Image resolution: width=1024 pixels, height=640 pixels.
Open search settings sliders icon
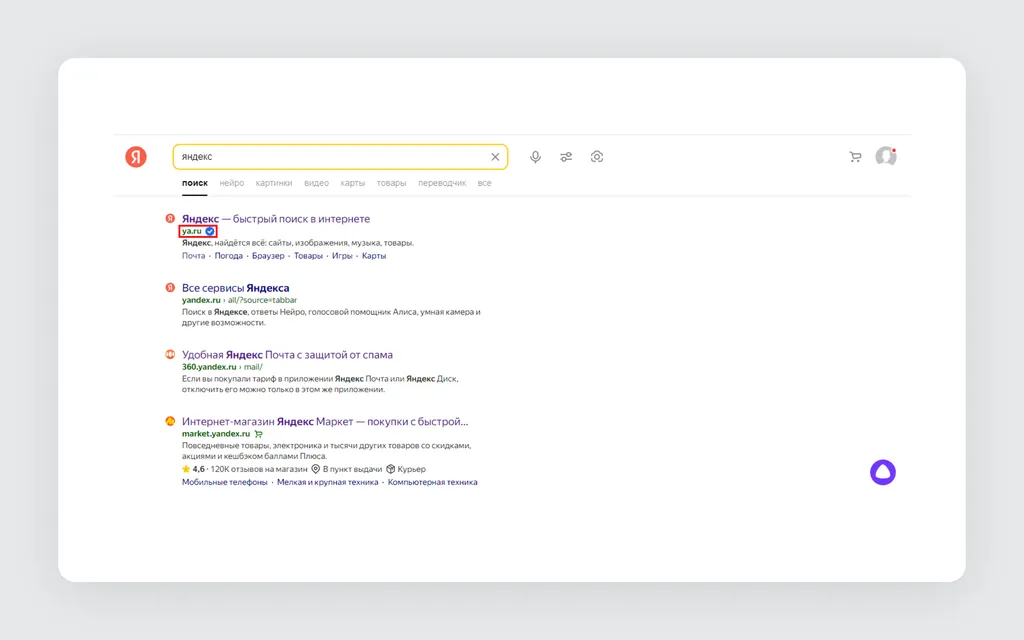point(566,157)
